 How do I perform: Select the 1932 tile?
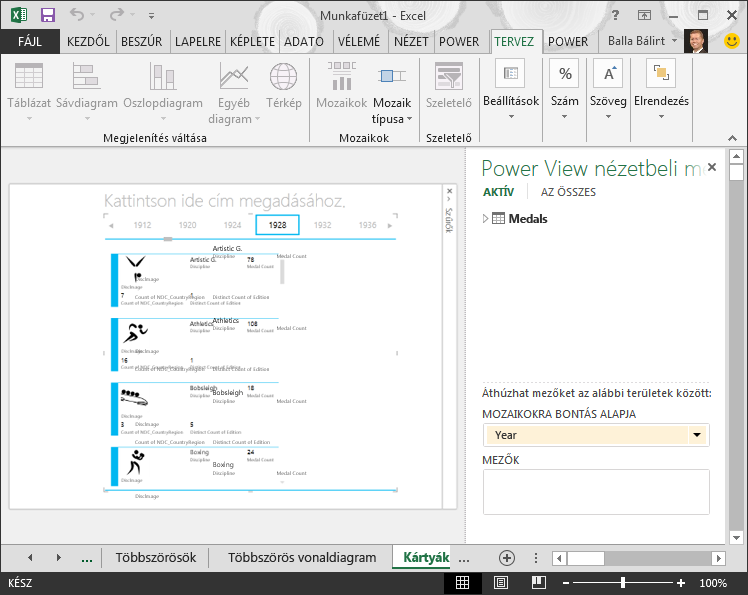322,225
